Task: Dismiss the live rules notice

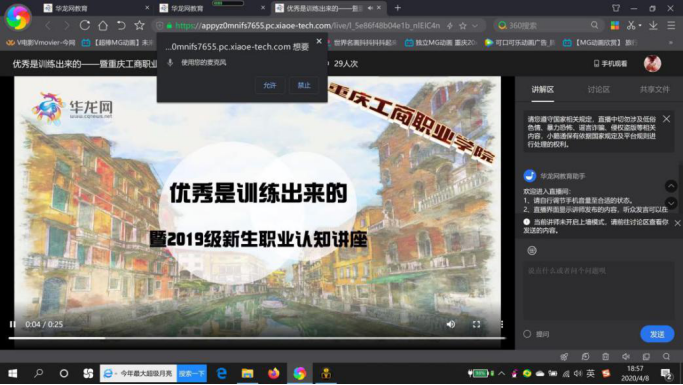Action: (x=666, y=118)
